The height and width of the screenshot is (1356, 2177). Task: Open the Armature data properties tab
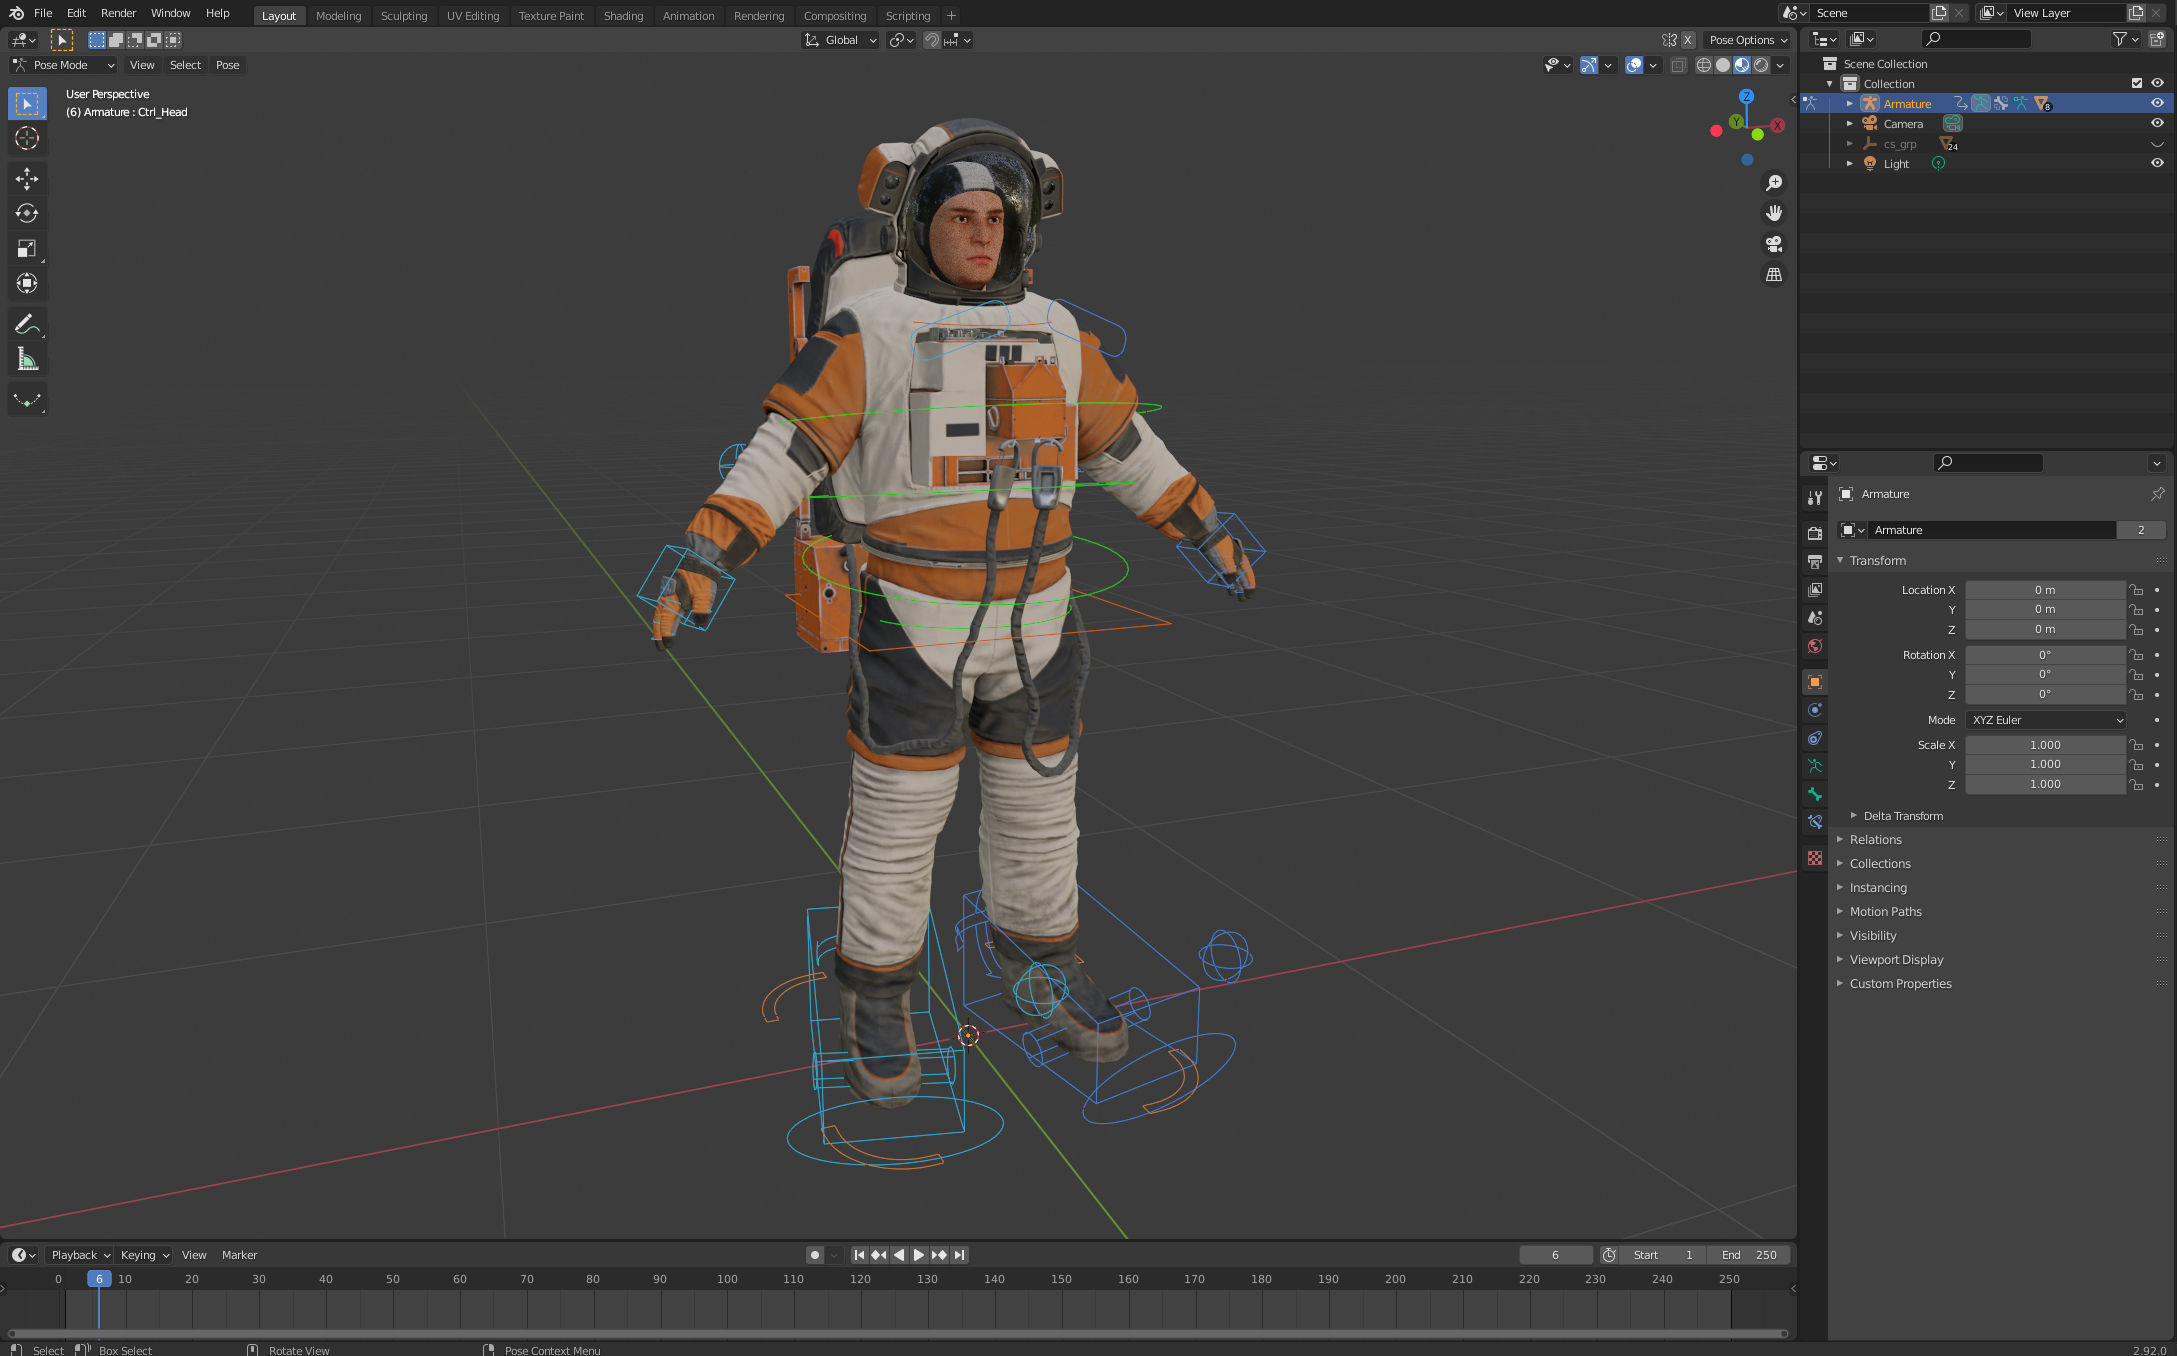(1815, 765)
